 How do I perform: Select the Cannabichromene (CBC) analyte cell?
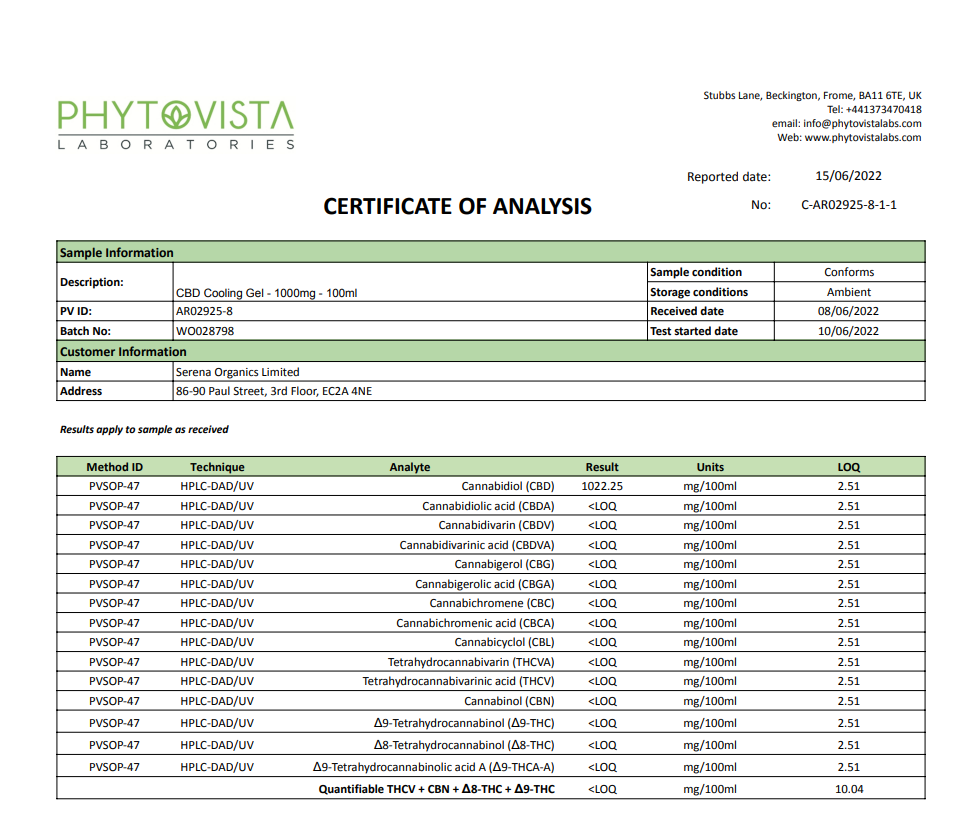(492, 603)
